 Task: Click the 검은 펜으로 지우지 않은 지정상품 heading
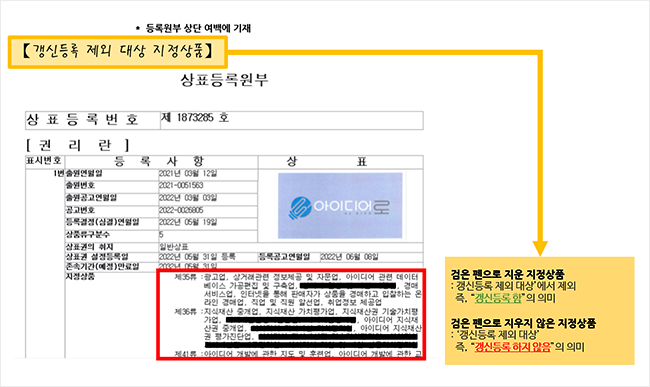point(523,323)
